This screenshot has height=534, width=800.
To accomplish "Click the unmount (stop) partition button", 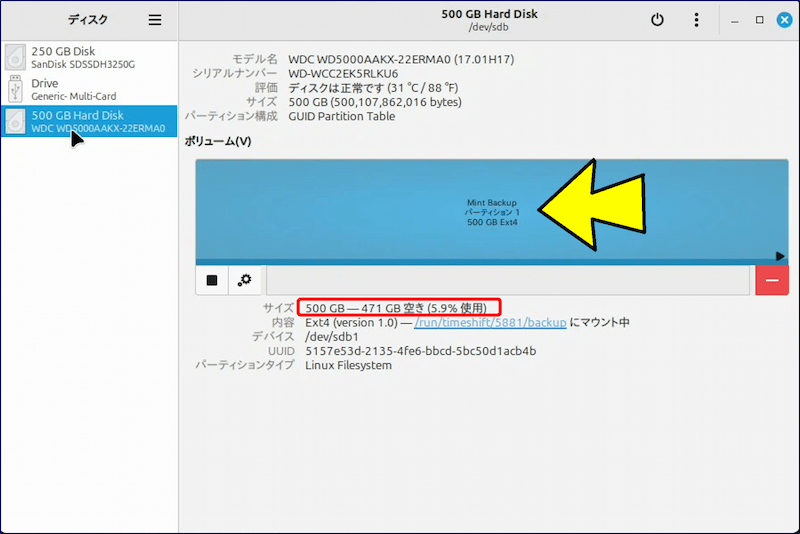I will click(x=212, y=281).
